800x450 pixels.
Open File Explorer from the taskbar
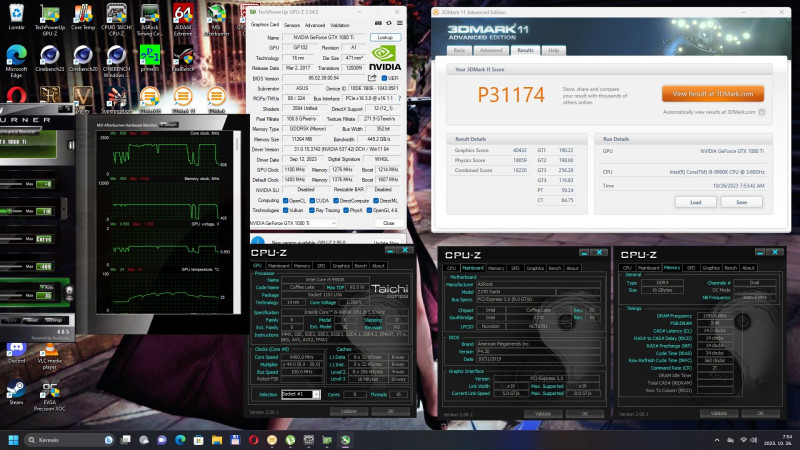tap(217, 440)
